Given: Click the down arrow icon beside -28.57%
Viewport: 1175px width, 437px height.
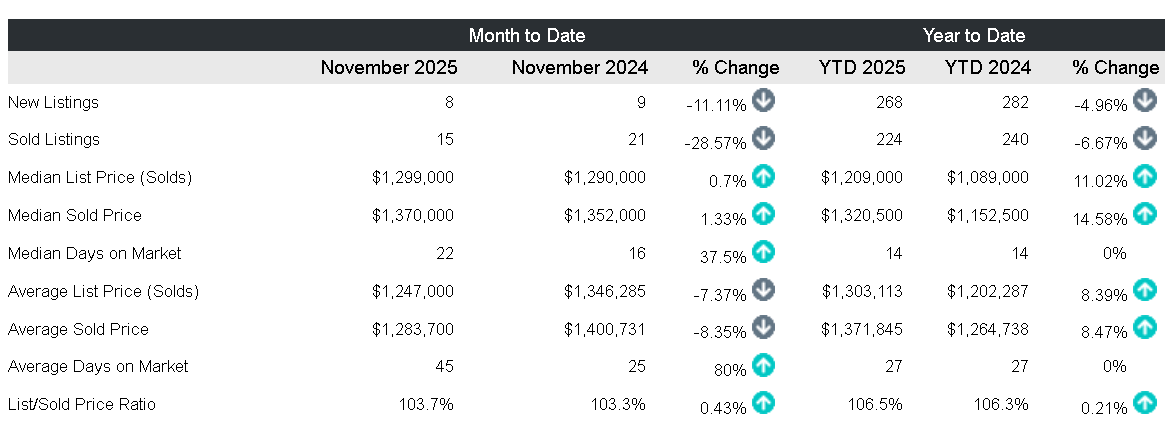Looking at the screenshot, I should coord(764,138).
